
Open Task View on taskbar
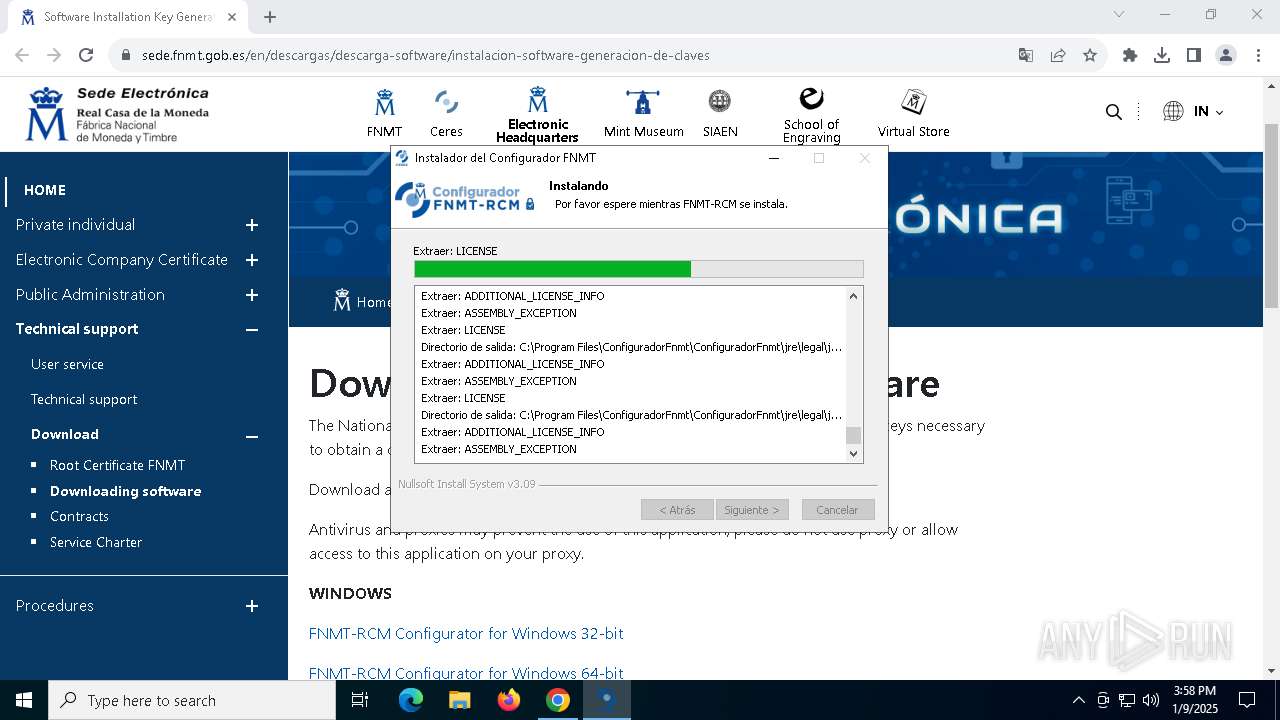[x=360, y=700]
